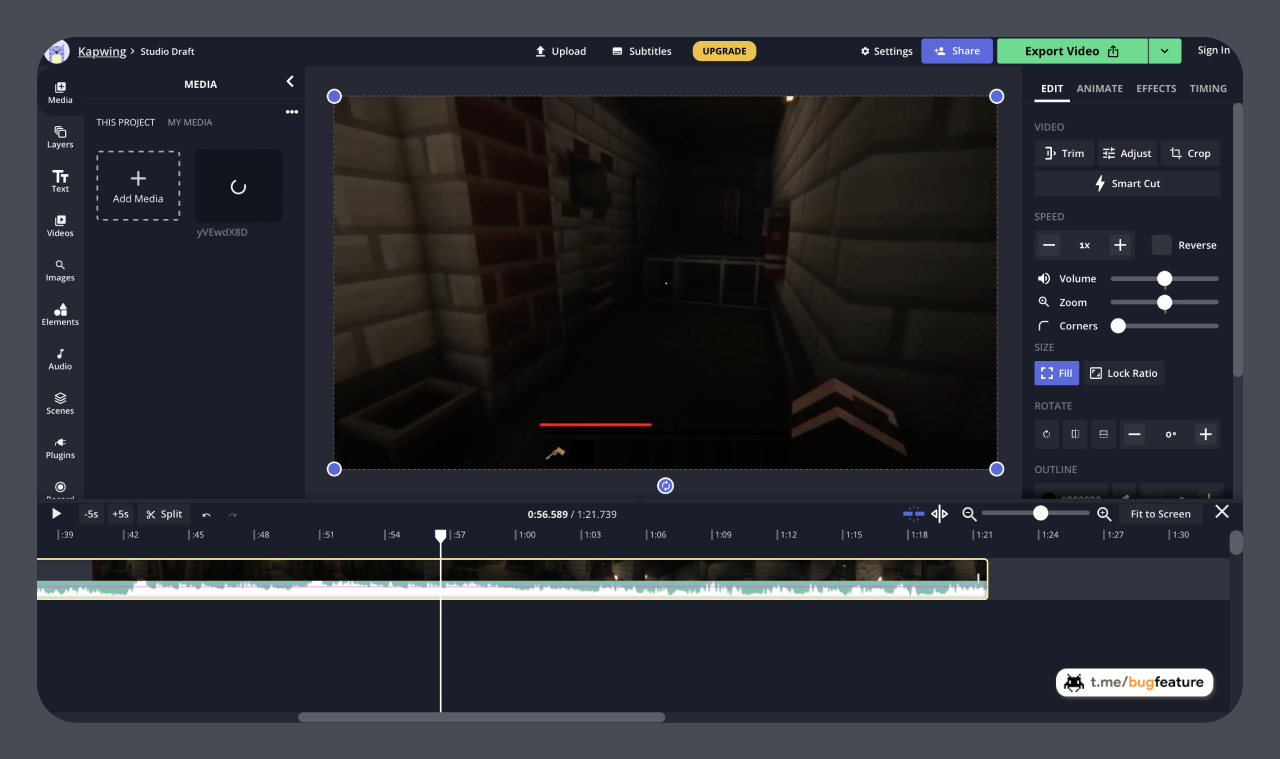
Task: Collapse the Media panel with chevron
Action: [290, 82]
